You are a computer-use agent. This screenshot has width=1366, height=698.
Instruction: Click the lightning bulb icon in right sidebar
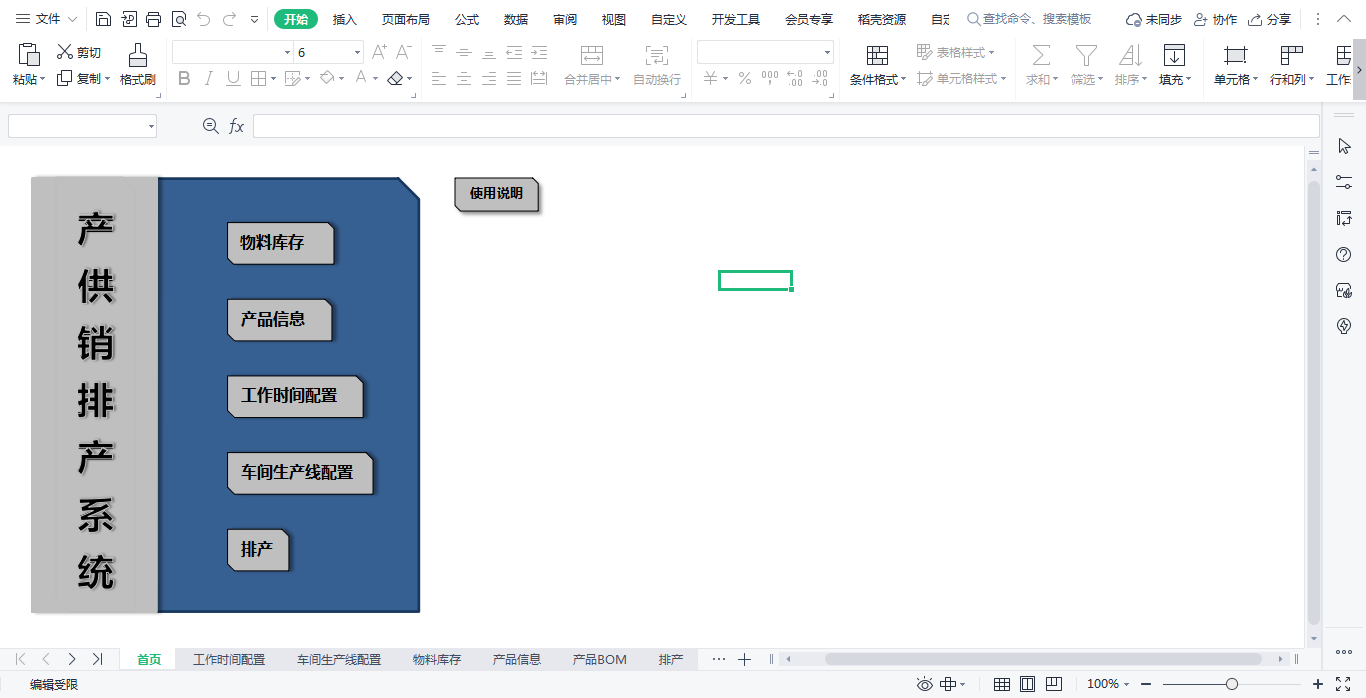[x=1344, y=326]
